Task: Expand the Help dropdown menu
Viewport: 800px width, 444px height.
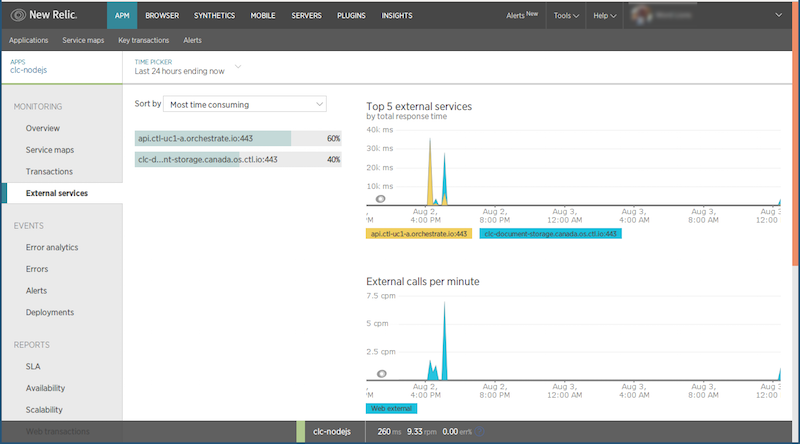Action: pos(605,15)
